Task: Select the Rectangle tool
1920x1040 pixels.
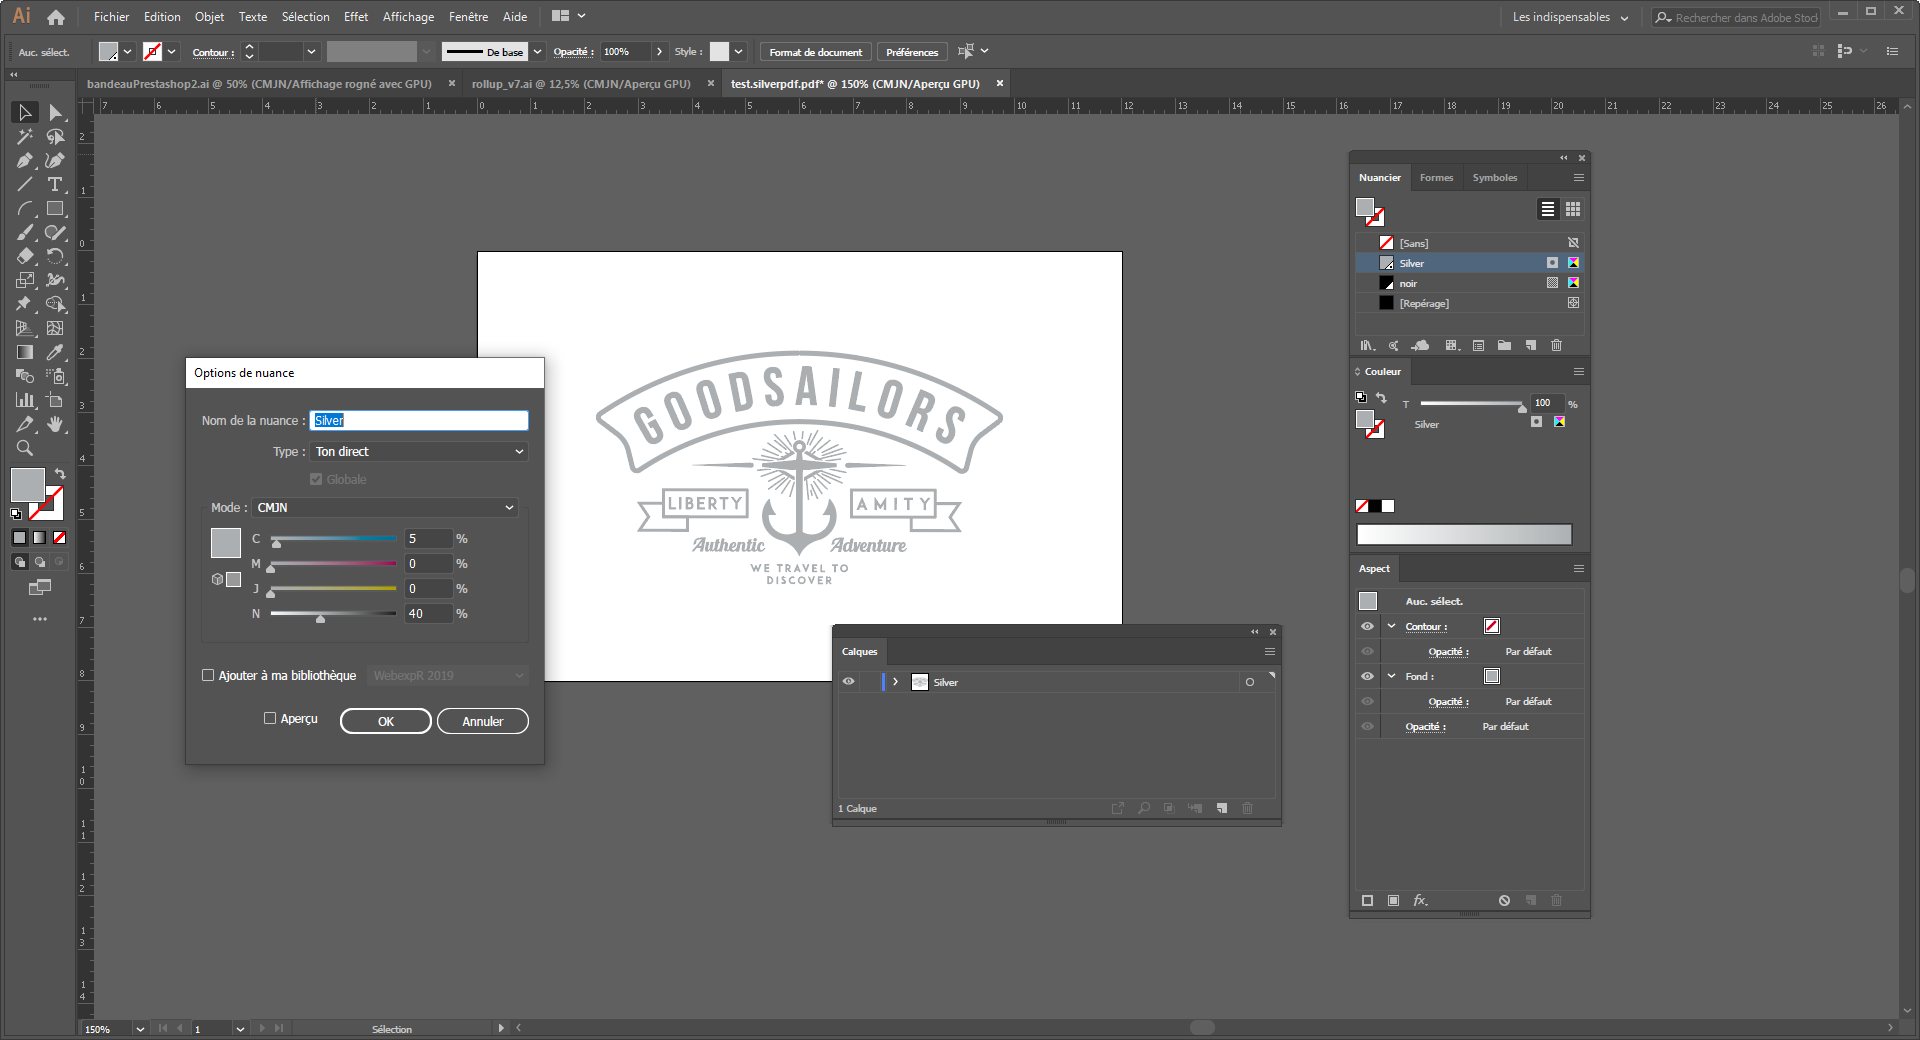Action: [55, 208]
